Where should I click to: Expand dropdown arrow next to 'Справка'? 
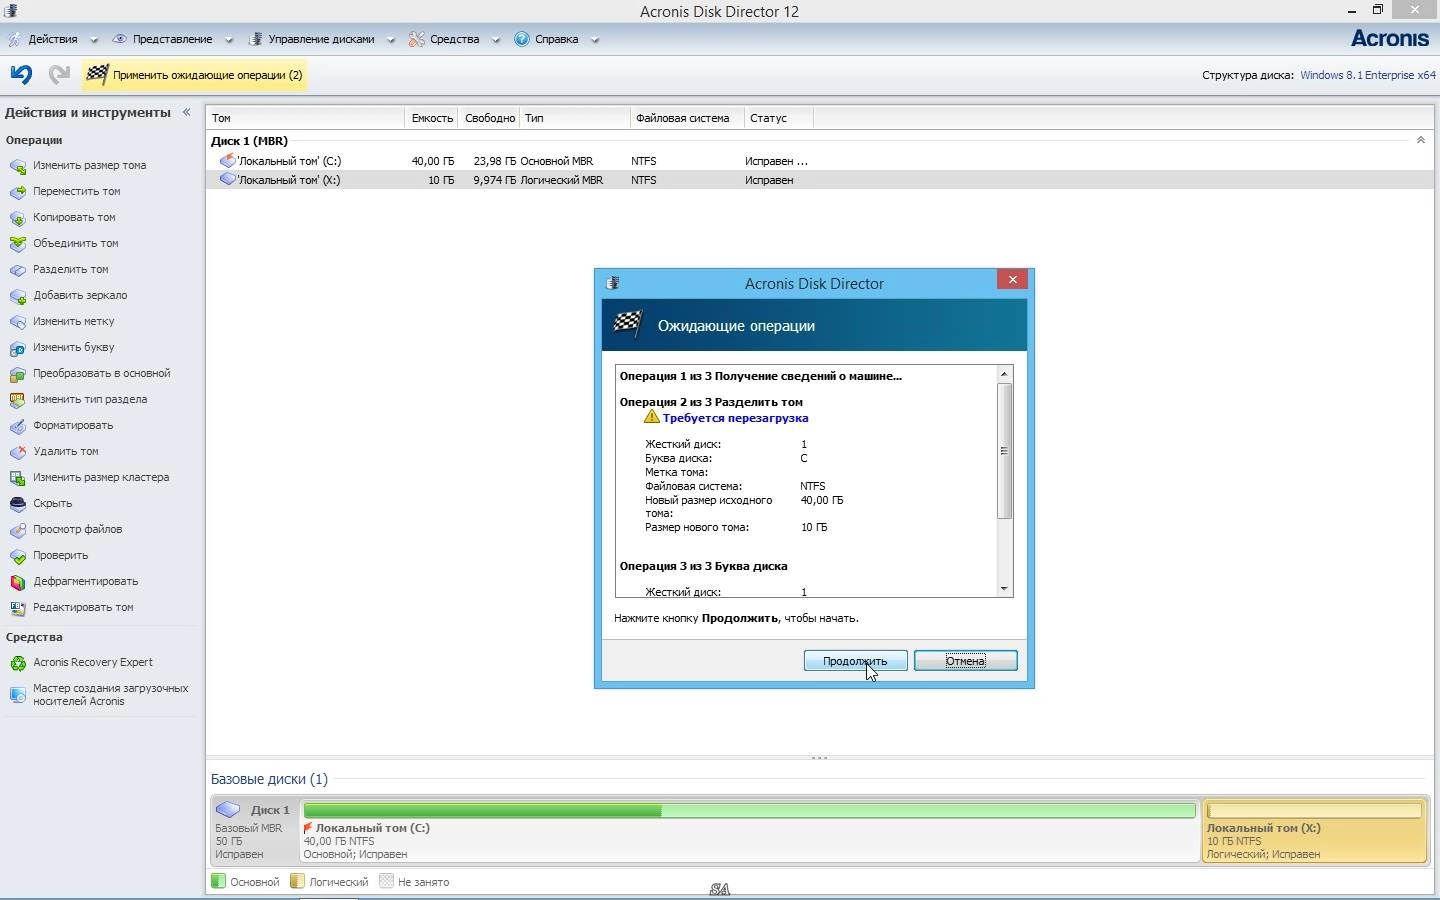tap(594, 41)
